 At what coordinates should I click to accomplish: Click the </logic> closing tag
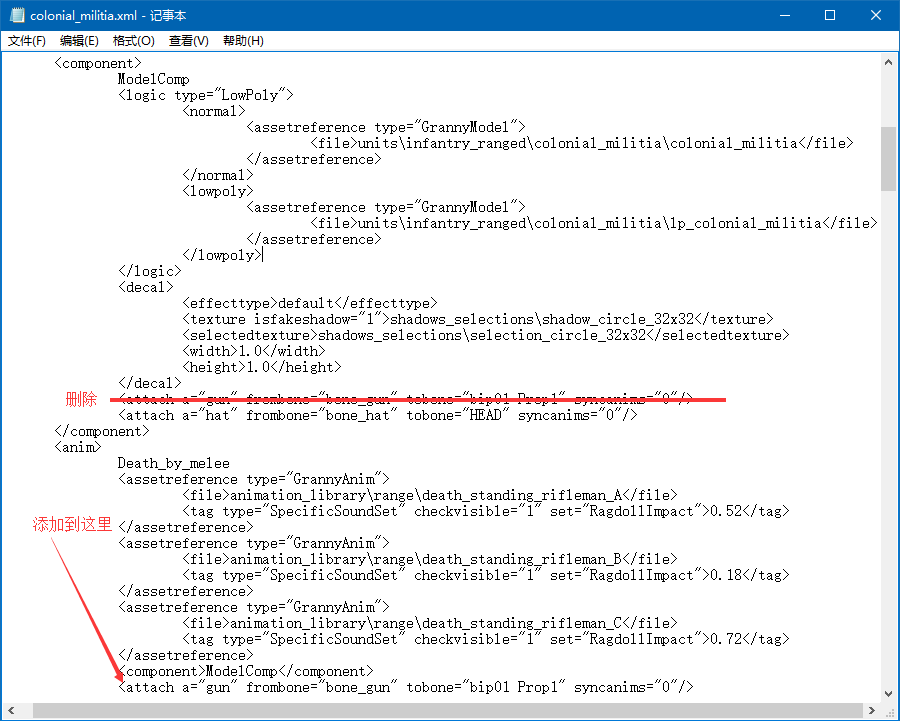pos(149,272)
